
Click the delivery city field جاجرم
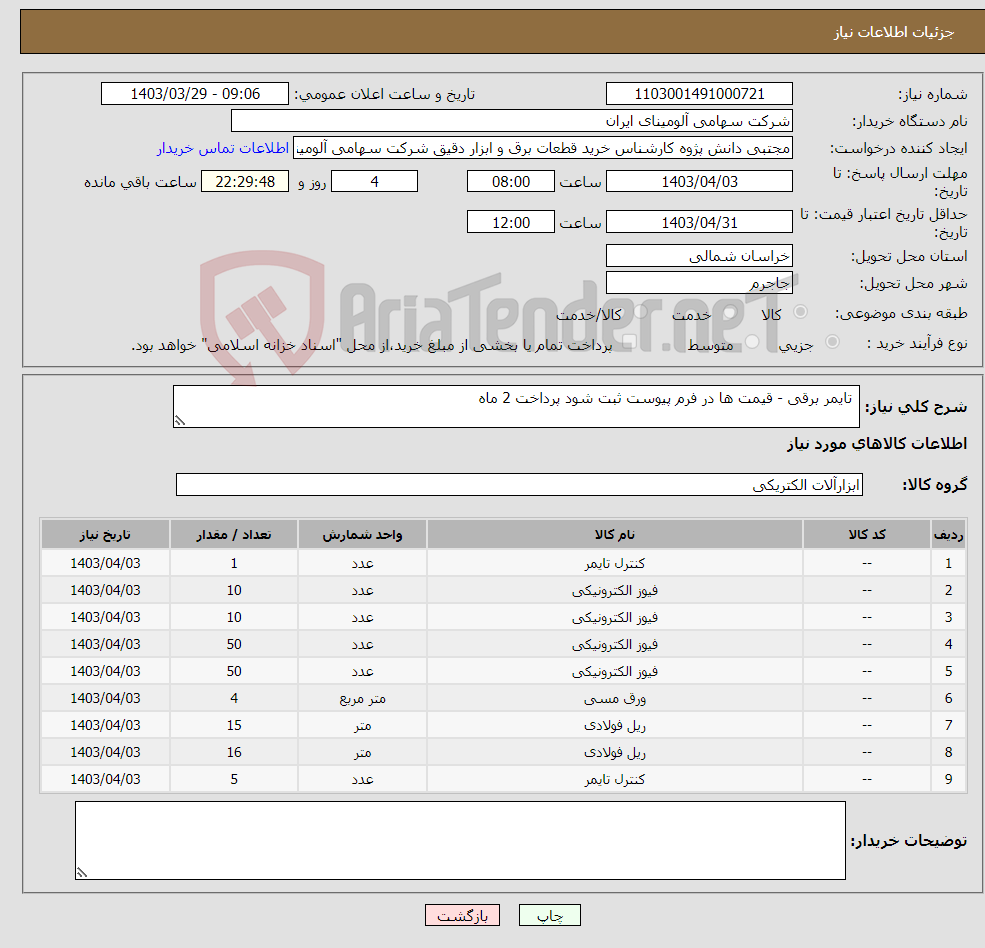[699, 283]
